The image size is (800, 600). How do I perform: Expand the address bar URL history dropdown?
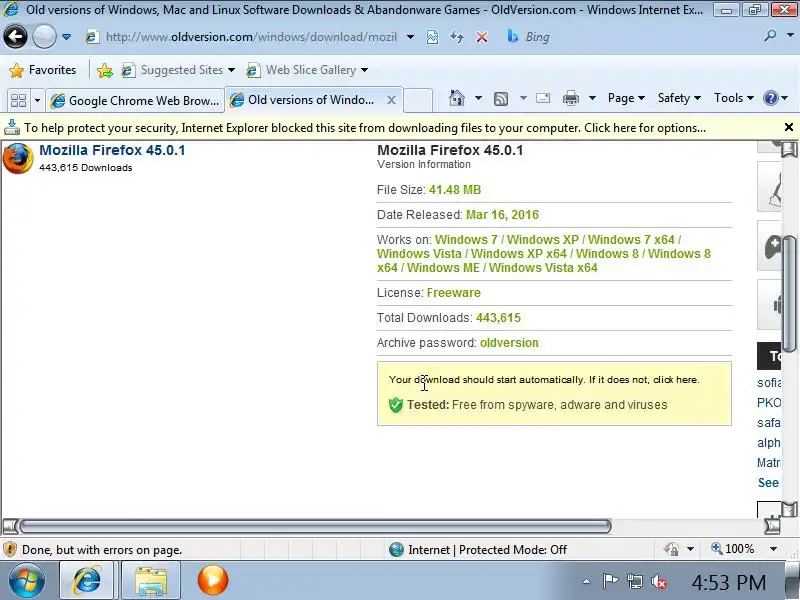pyautogui.click(x=410, y=37)
